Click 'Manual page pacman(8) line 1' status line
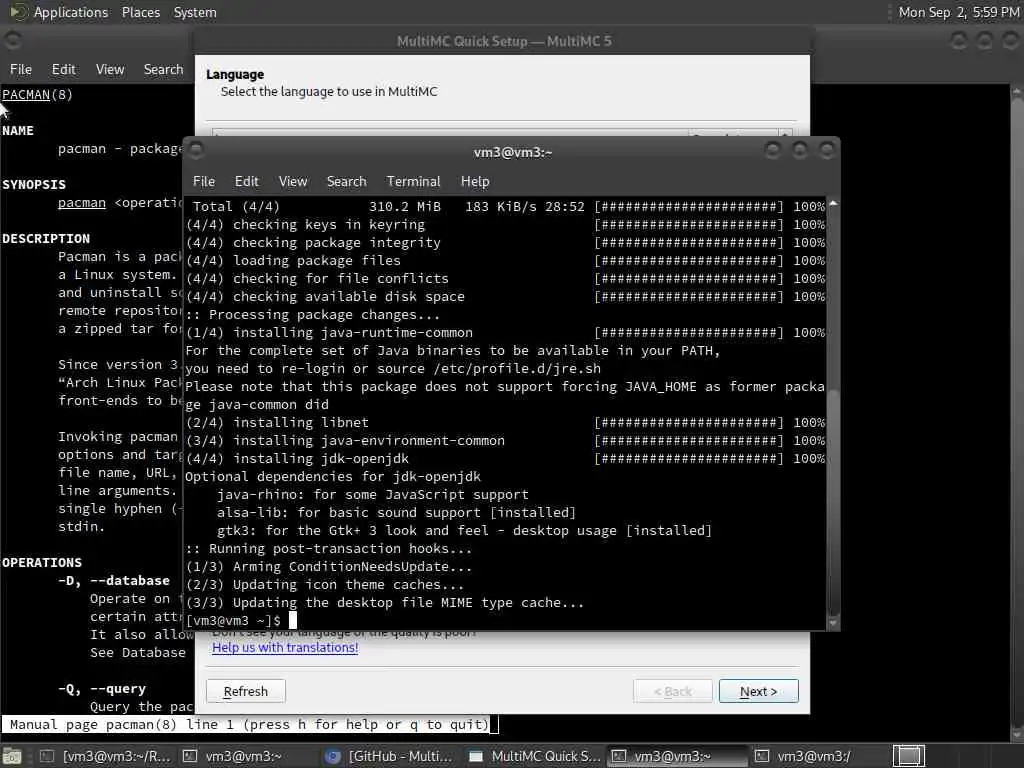The image size is (1024, 768). [x=249, y=724]
